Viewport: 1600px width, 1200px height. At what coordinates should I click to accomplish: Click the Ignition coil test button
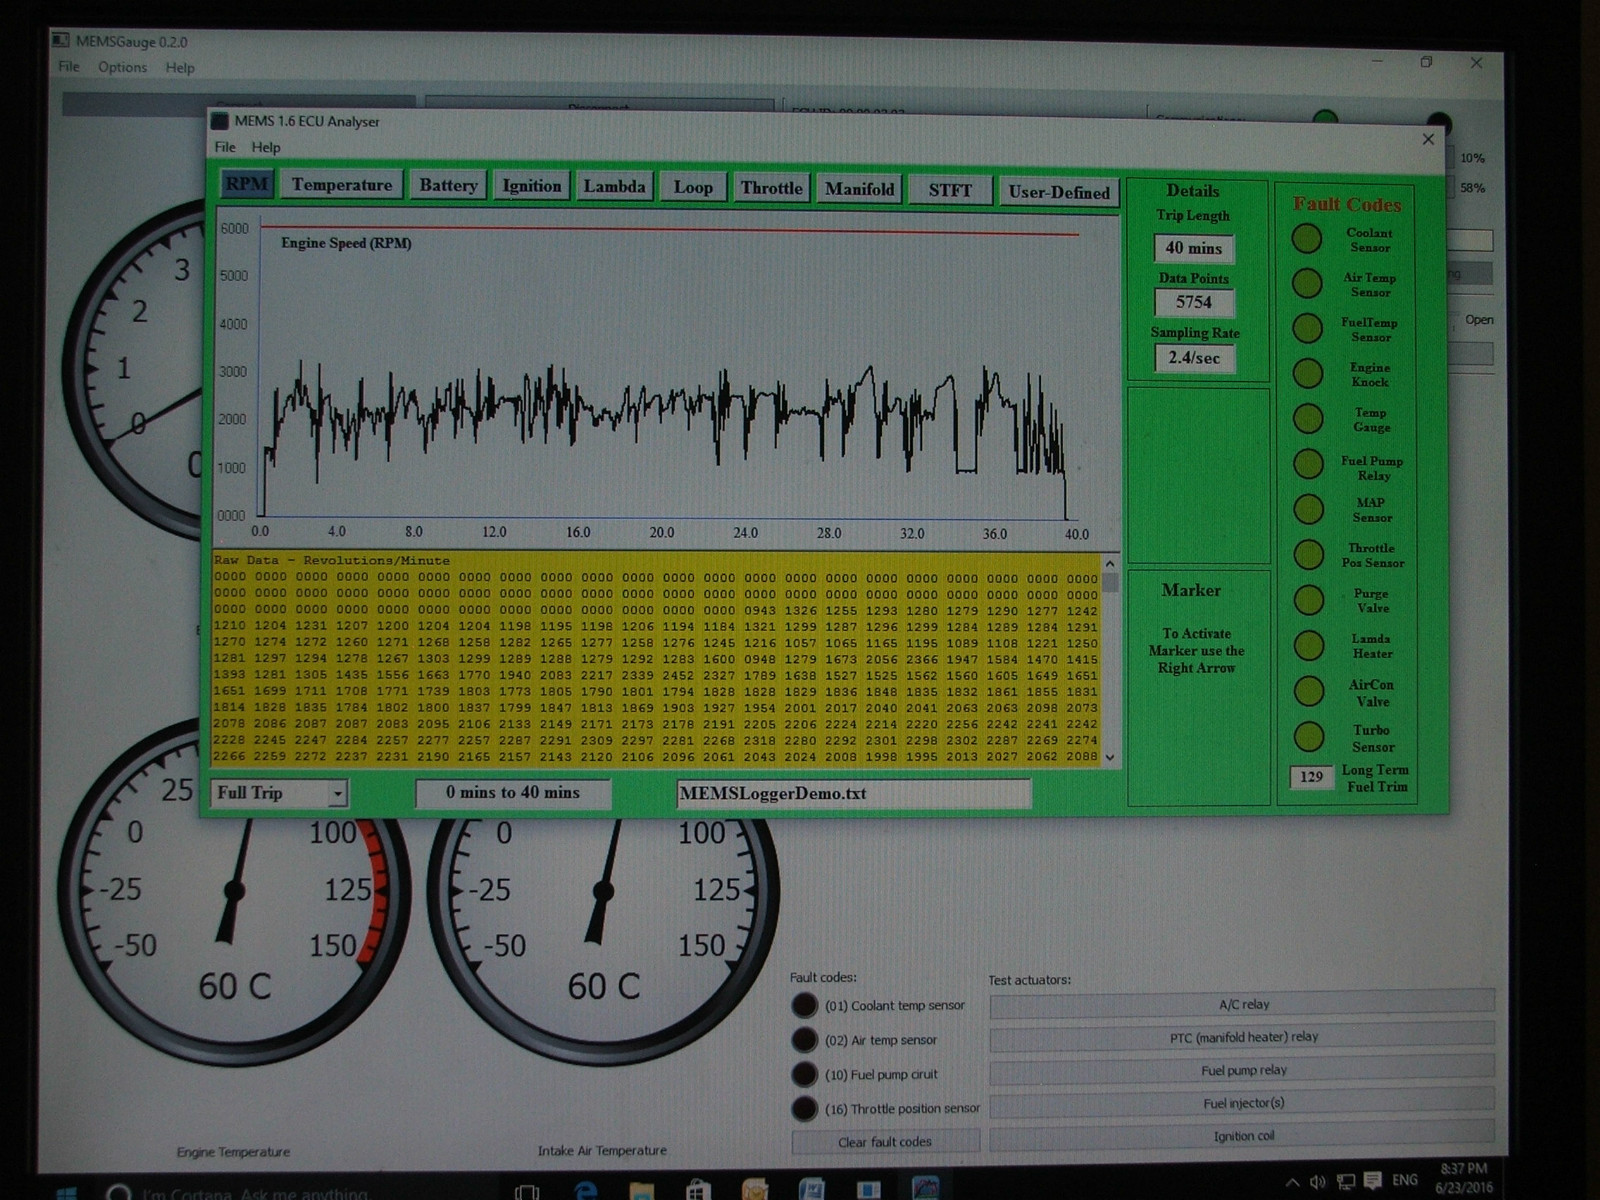click(x=1243, y=1136)
